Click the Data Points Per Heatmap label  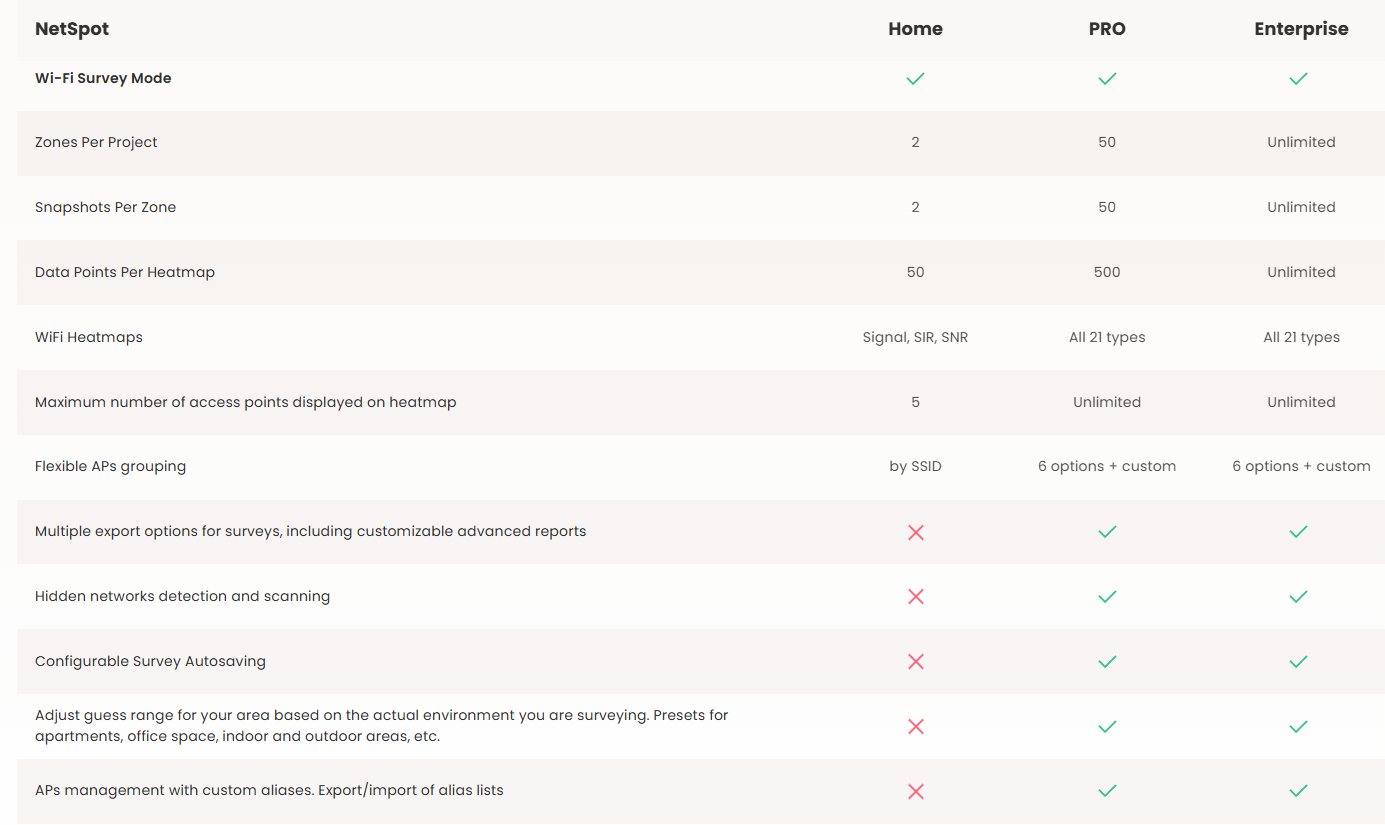[x=125, y=272]
